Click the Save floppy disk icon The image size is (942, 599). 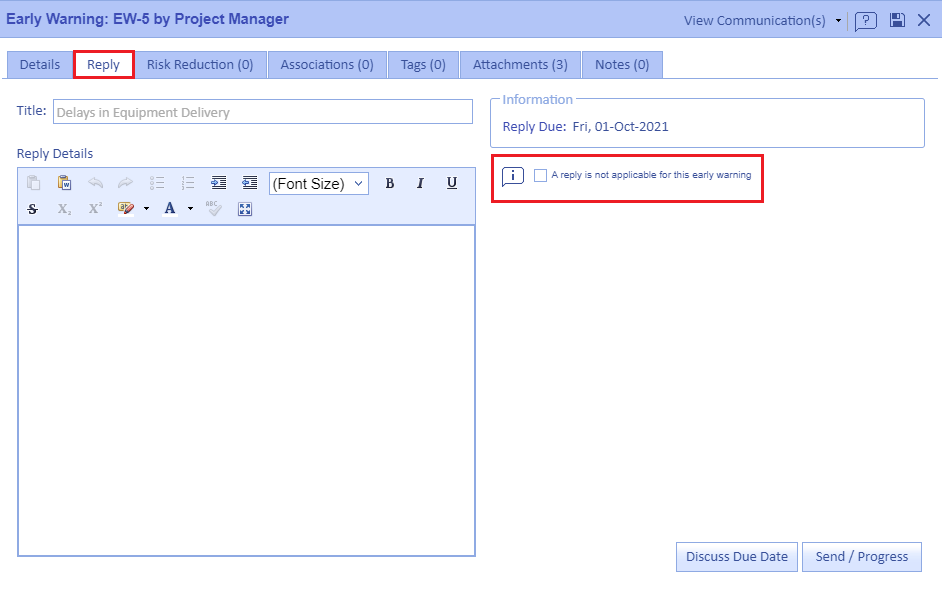point(897,20)
